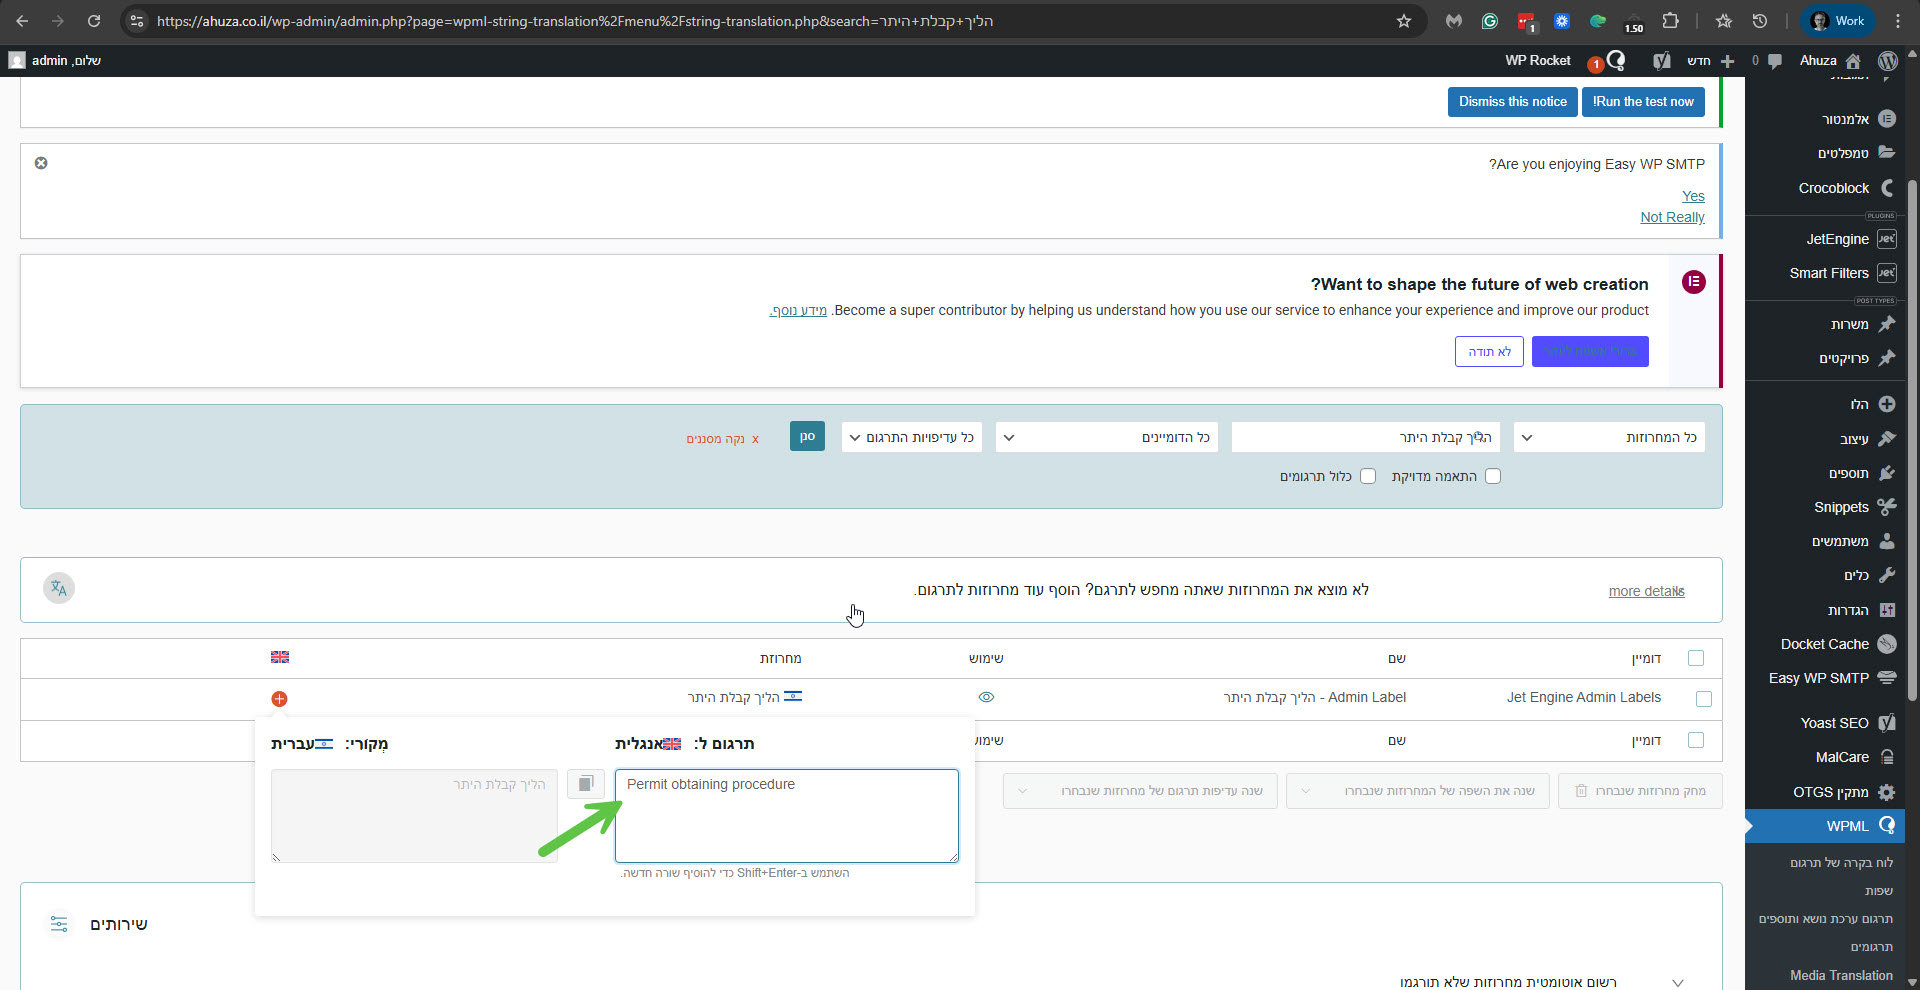Click the eye usage icon in string row
Image resolution: width=1920 pixels, height=990 pixels.
(986, 697)
